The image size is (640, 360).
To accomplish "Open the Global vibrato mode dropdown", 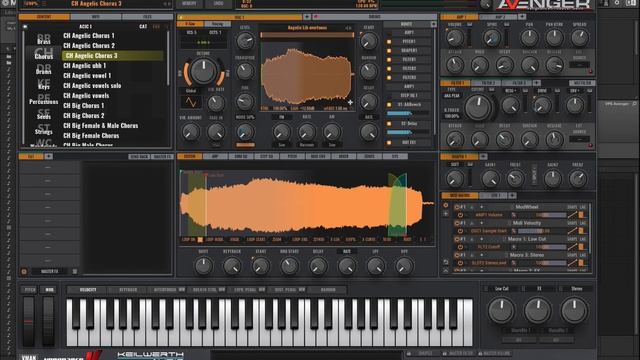I will pos(191,91).
